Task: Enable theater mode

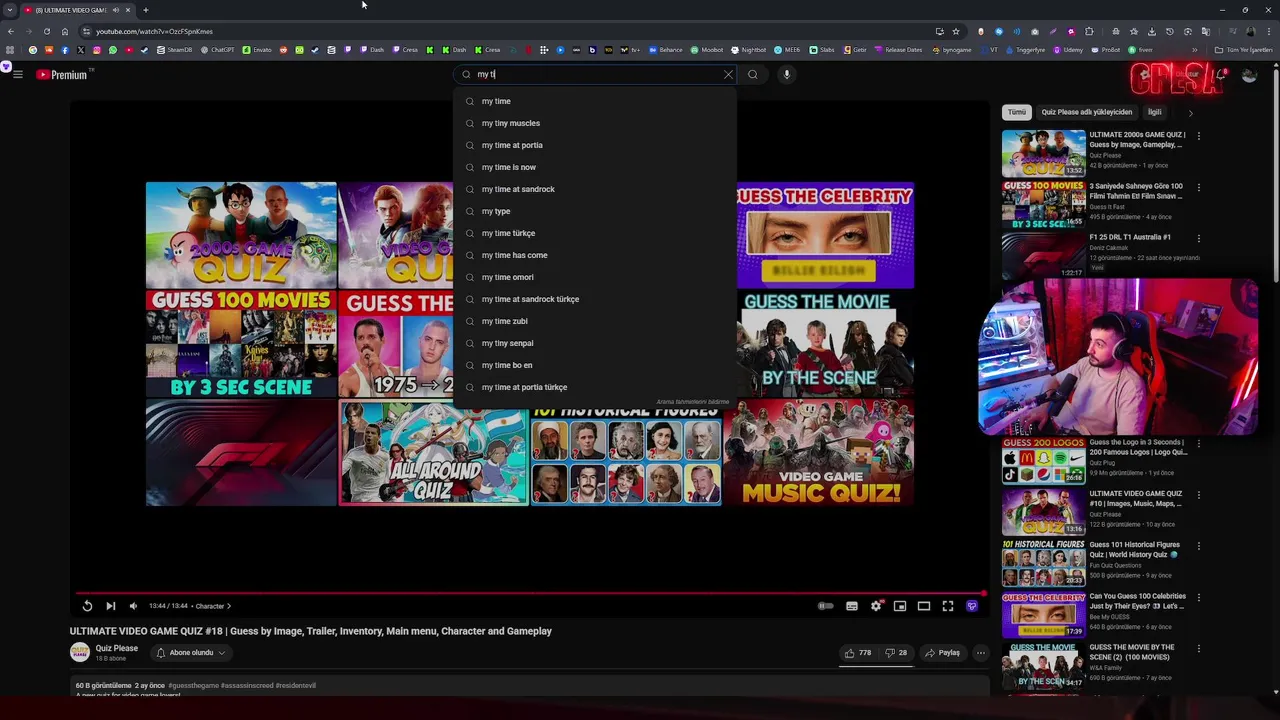Action: click(924, 606)
